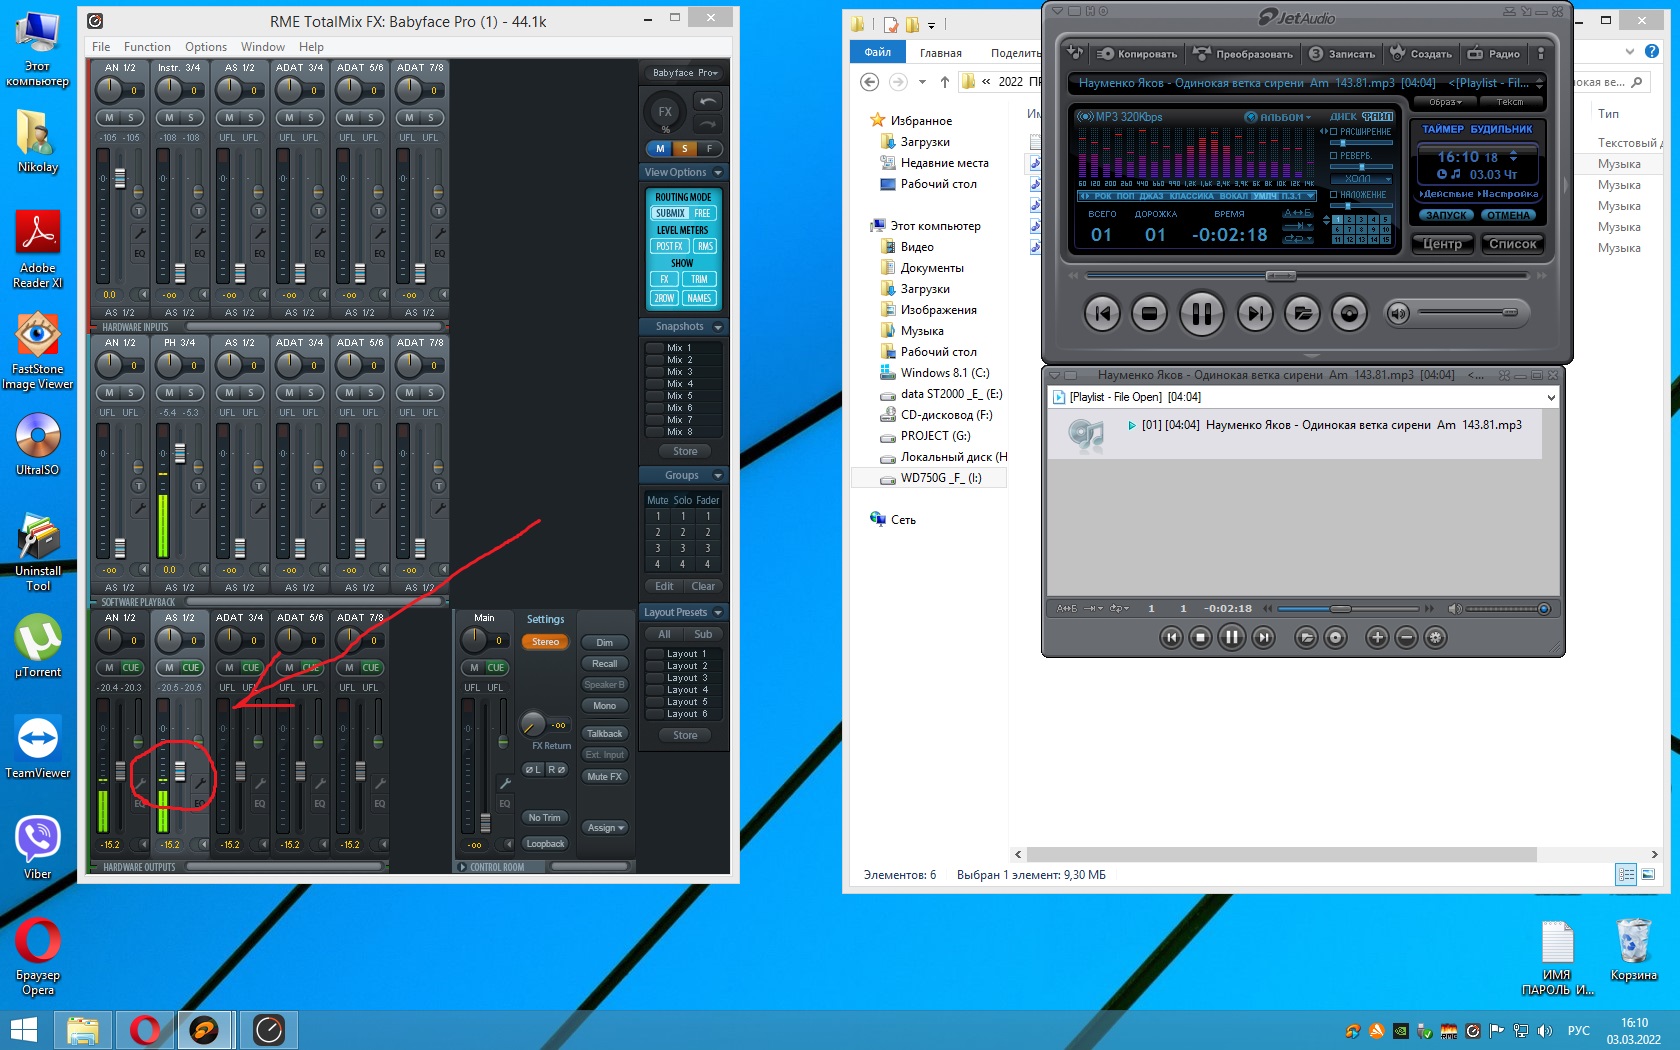This screenshot has height=1050, width=1680.
Task: Open the TotalMix FX percent knob
Action: (665, 112)
